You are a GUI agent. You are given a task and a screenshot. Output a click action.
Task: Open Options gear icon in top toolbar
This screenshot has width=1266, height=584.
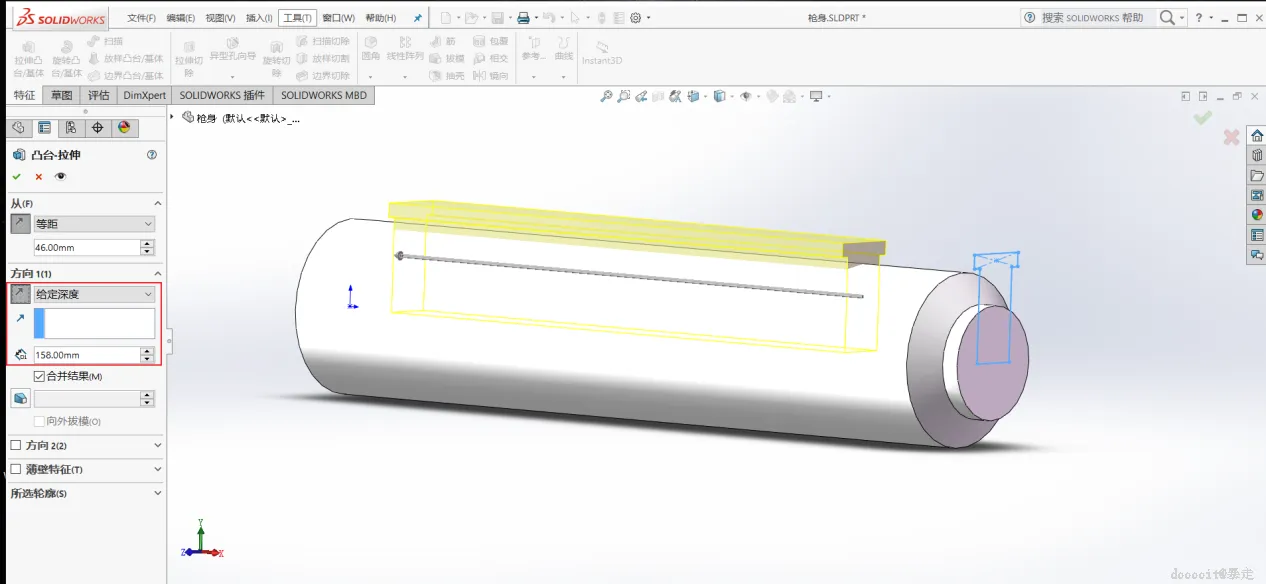[635, 18]
